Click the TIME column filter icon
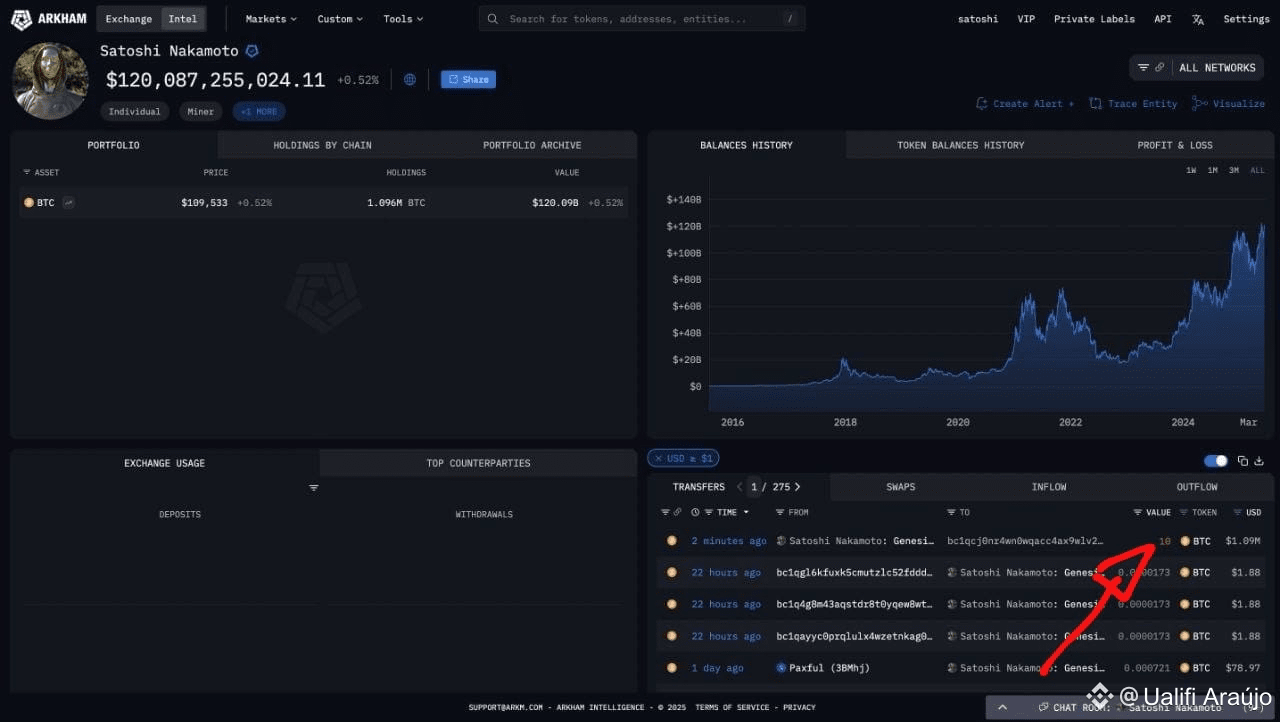The height and width of the screenshot is (722, 1280). (710, 513)
